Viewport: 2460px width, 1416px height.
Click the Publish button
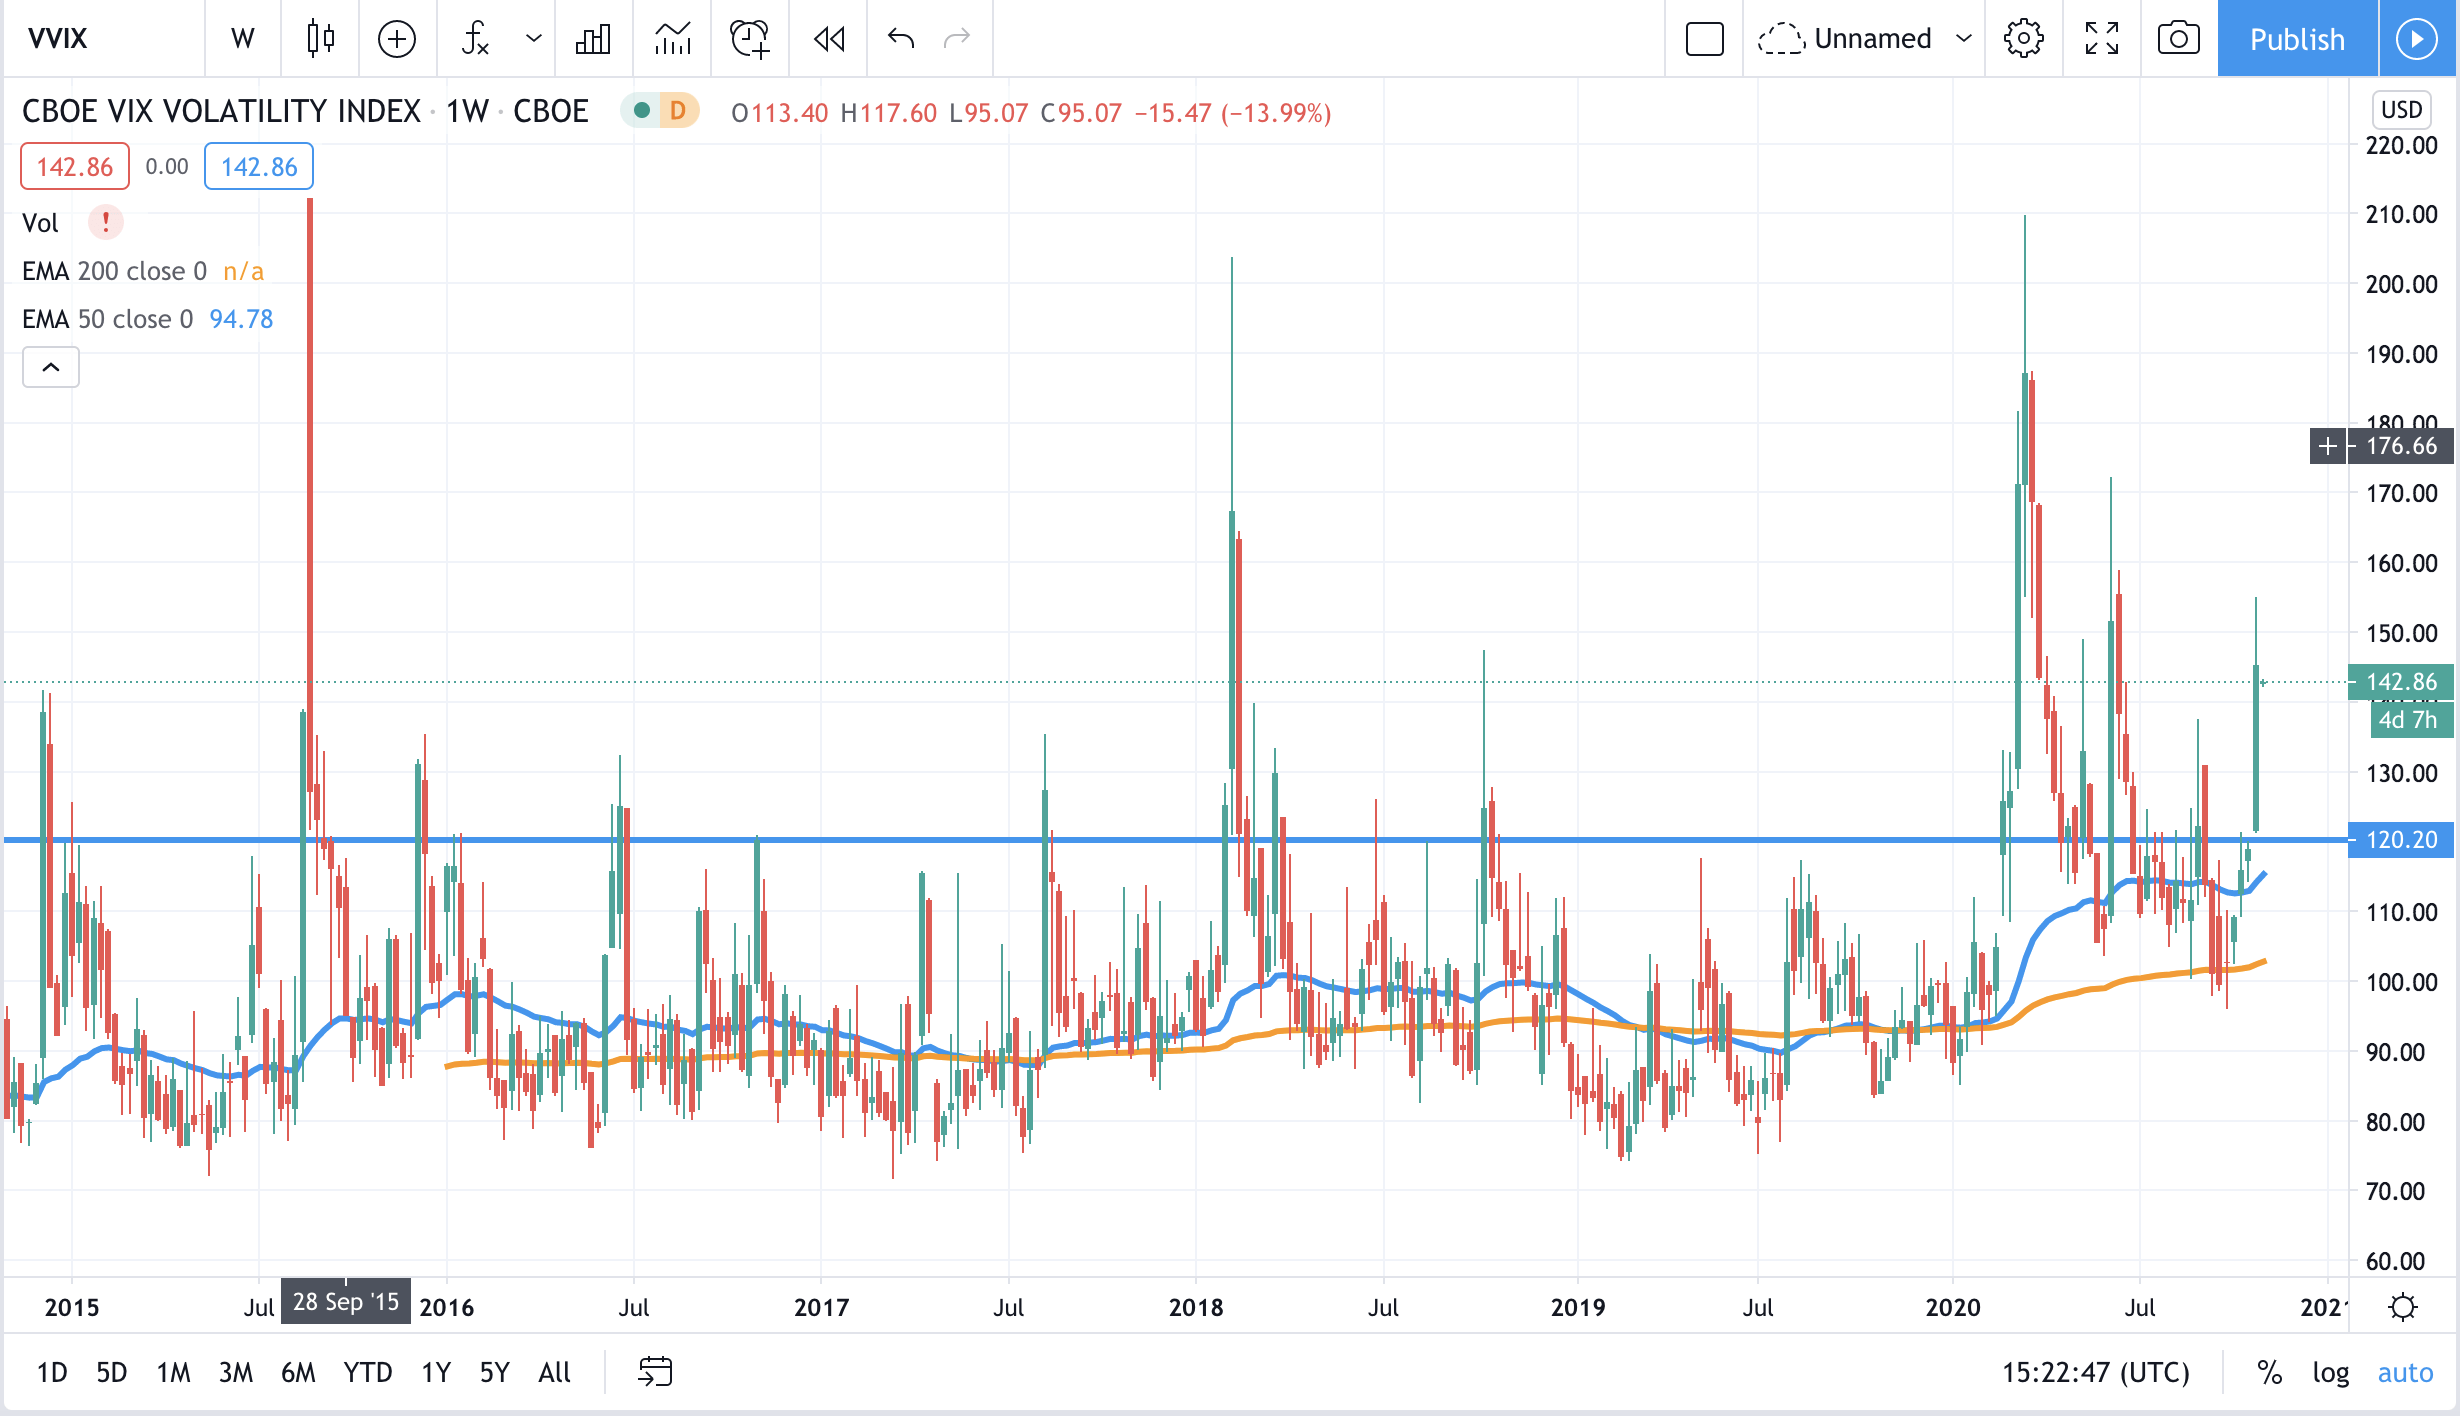pyautogui.click(x=2297, y=38)
